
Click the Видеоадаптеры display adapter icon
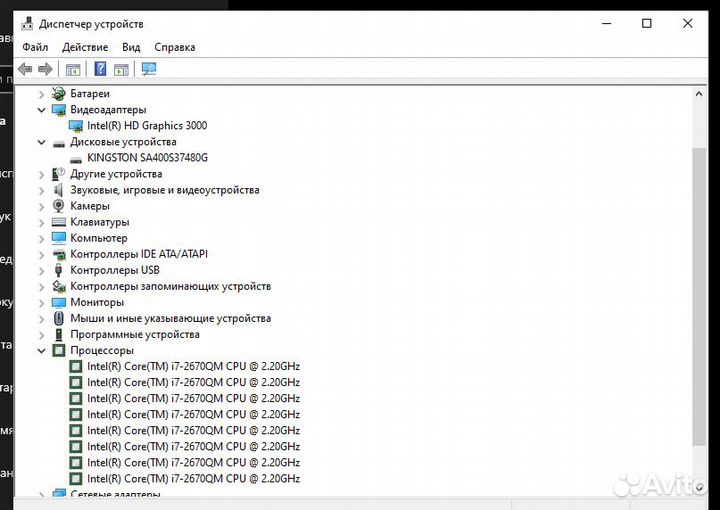click(59, 110)
